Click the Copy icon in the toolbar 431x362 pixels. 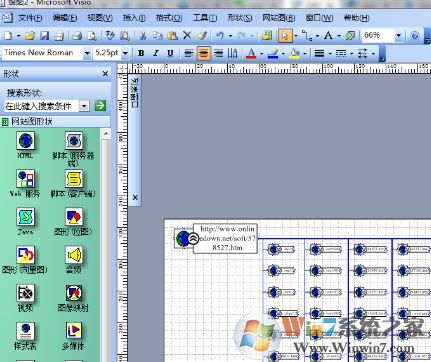point(158,35)
